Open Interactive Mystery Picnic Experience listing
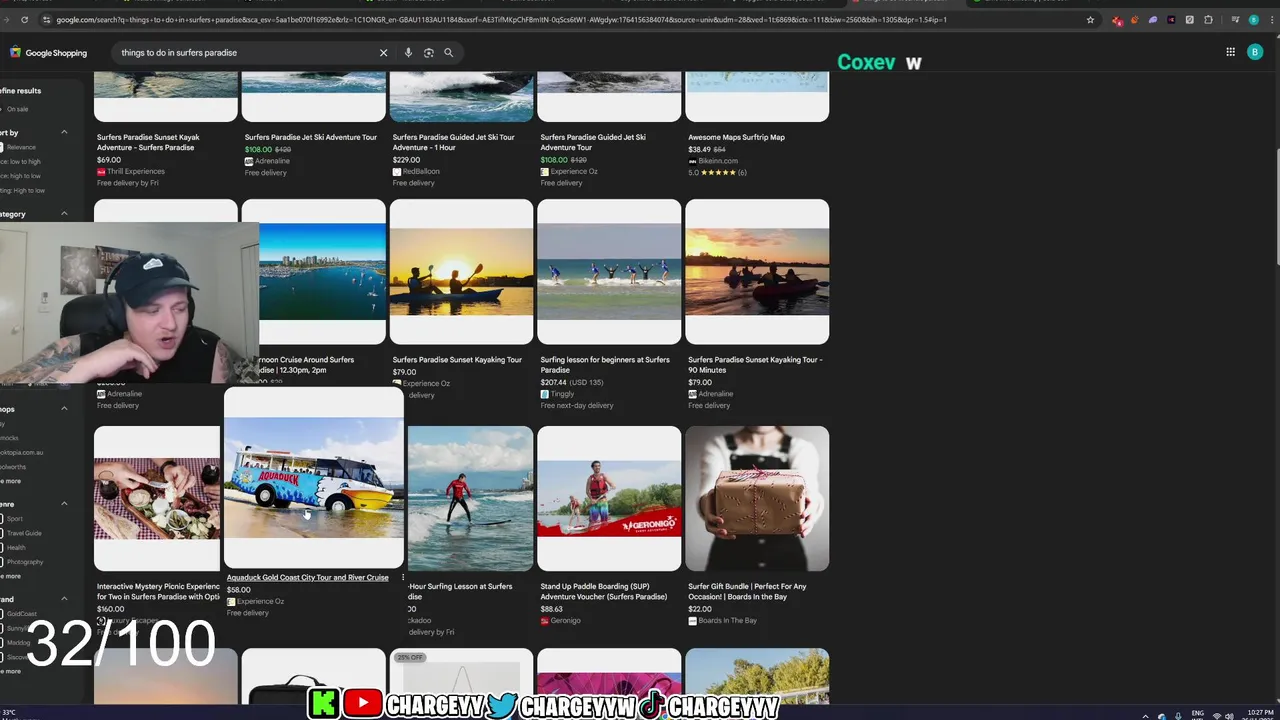 158,591
